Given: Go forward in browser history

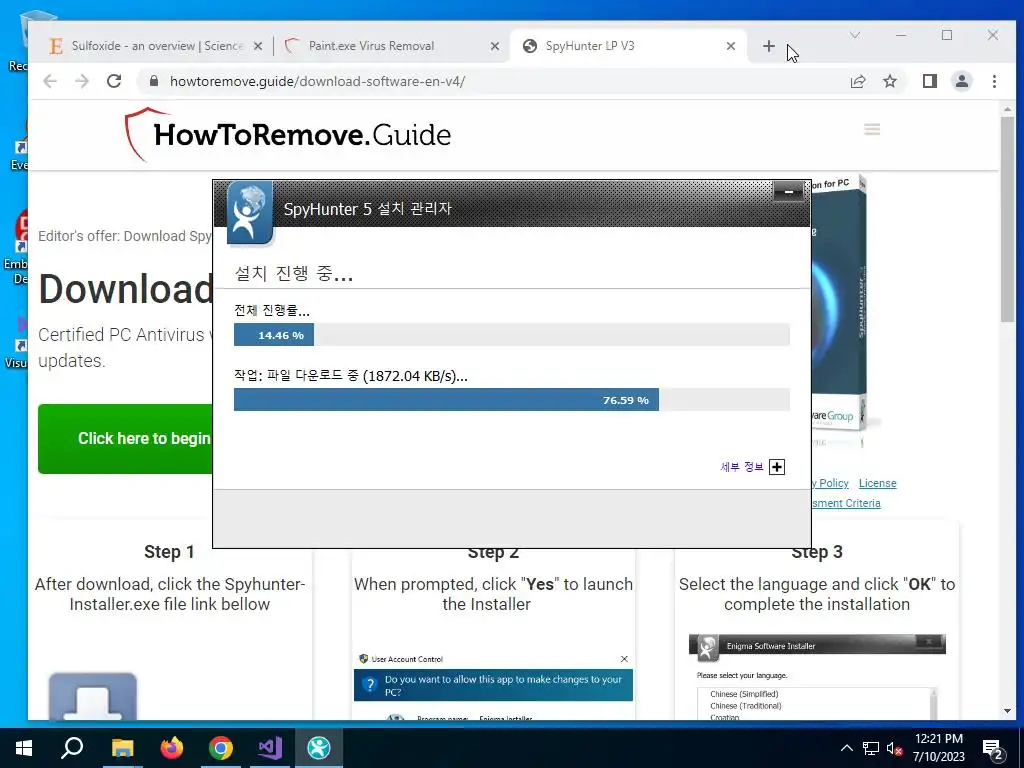Looking at the screenshot, I should click(x=82, y=81).
